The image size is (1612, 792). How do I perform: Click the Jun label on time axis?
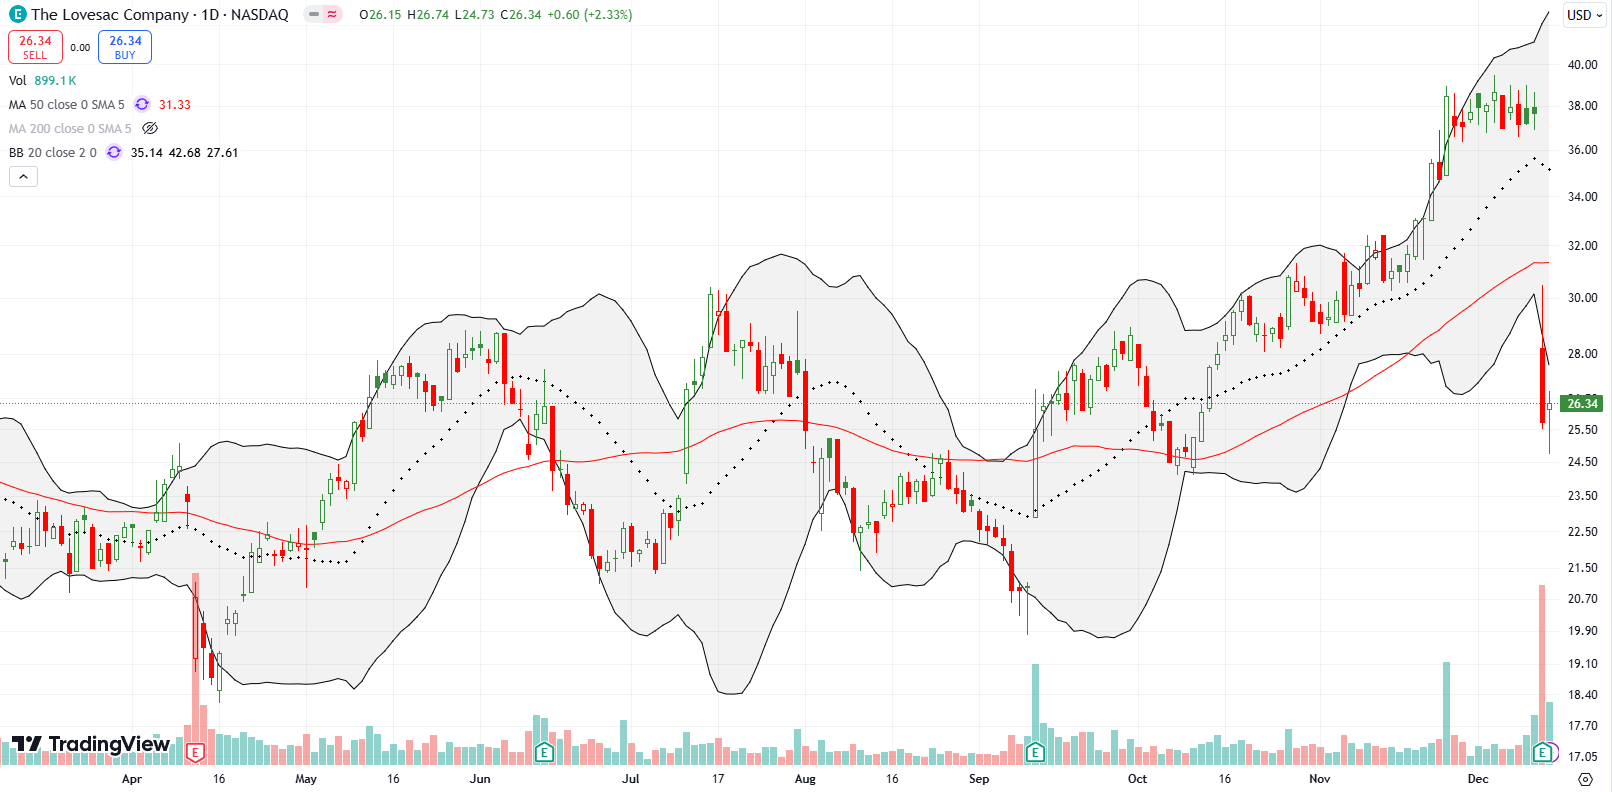[x=480, y=779]
